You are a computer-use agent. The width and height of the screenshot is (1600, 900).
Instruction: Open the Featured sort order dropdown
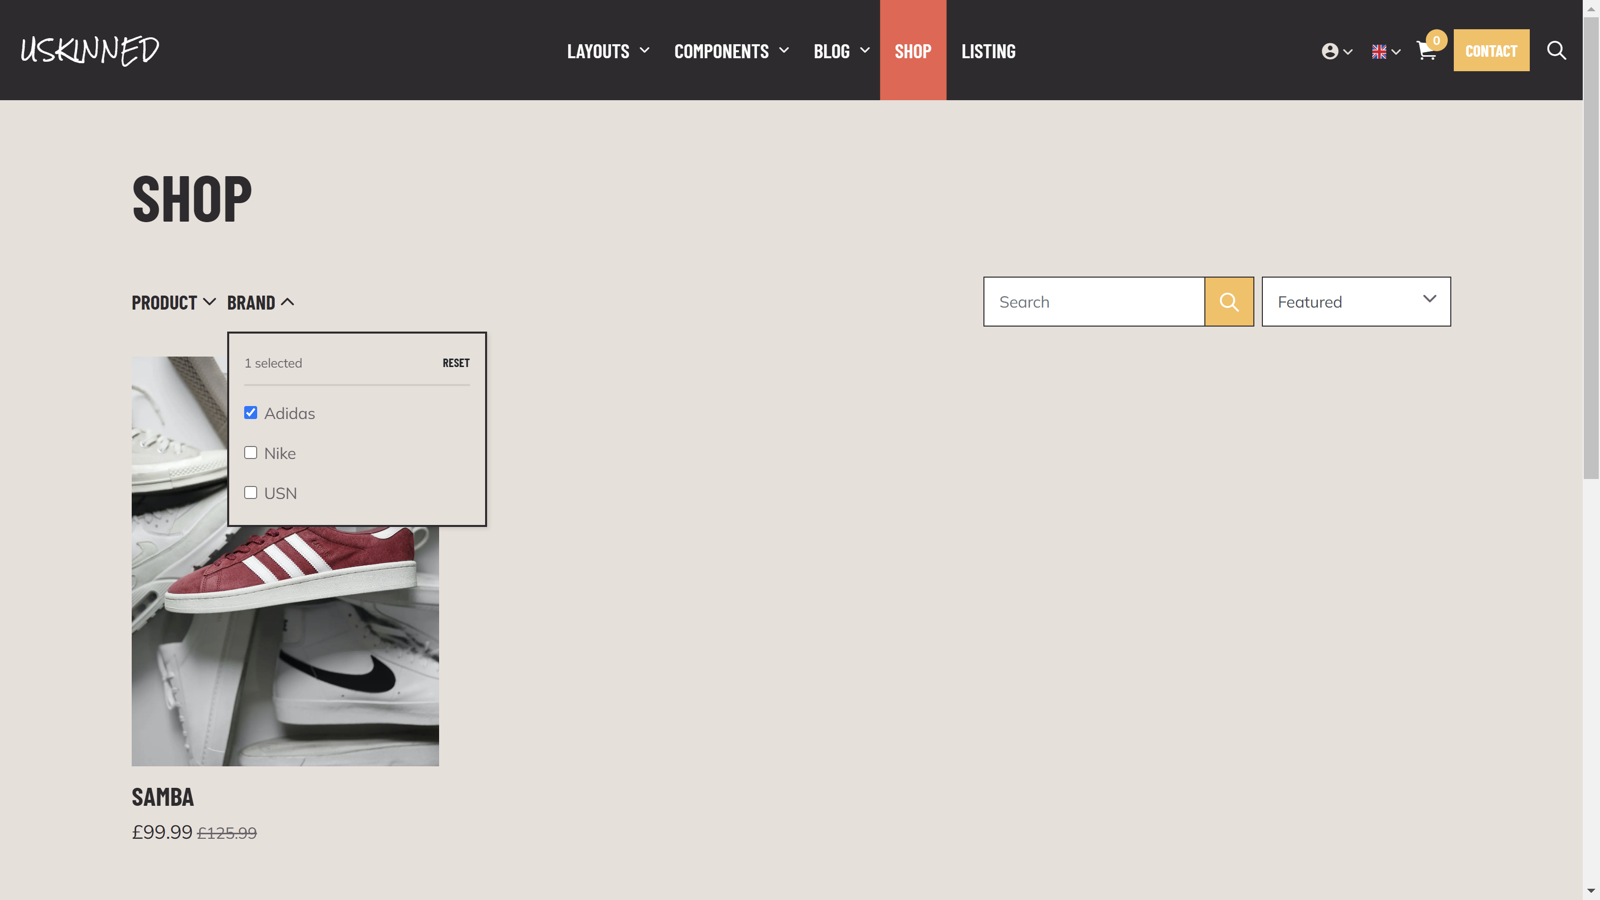1356,301
